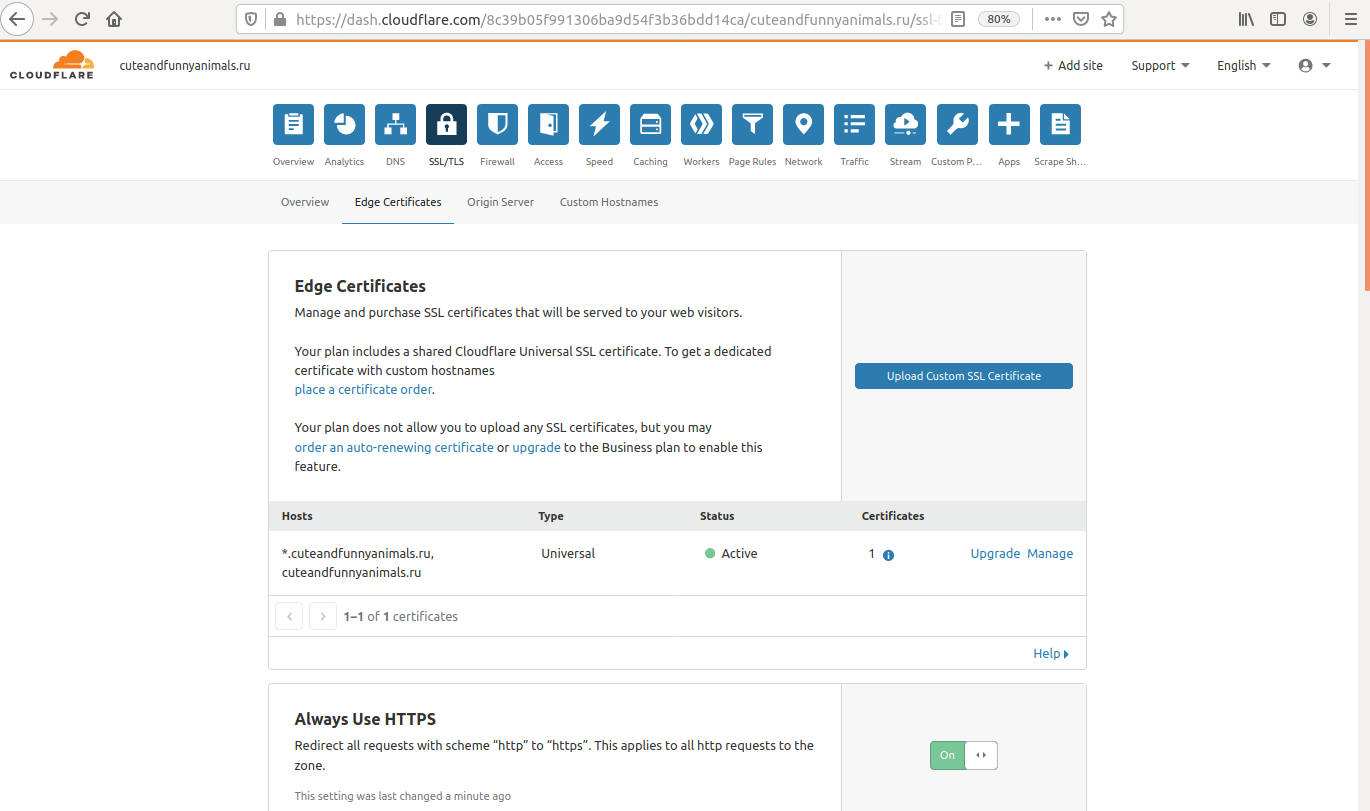The width and height of the screenshot is (1370, 811).
Task: Reload the page in the browser
Action: pos(82,18)
